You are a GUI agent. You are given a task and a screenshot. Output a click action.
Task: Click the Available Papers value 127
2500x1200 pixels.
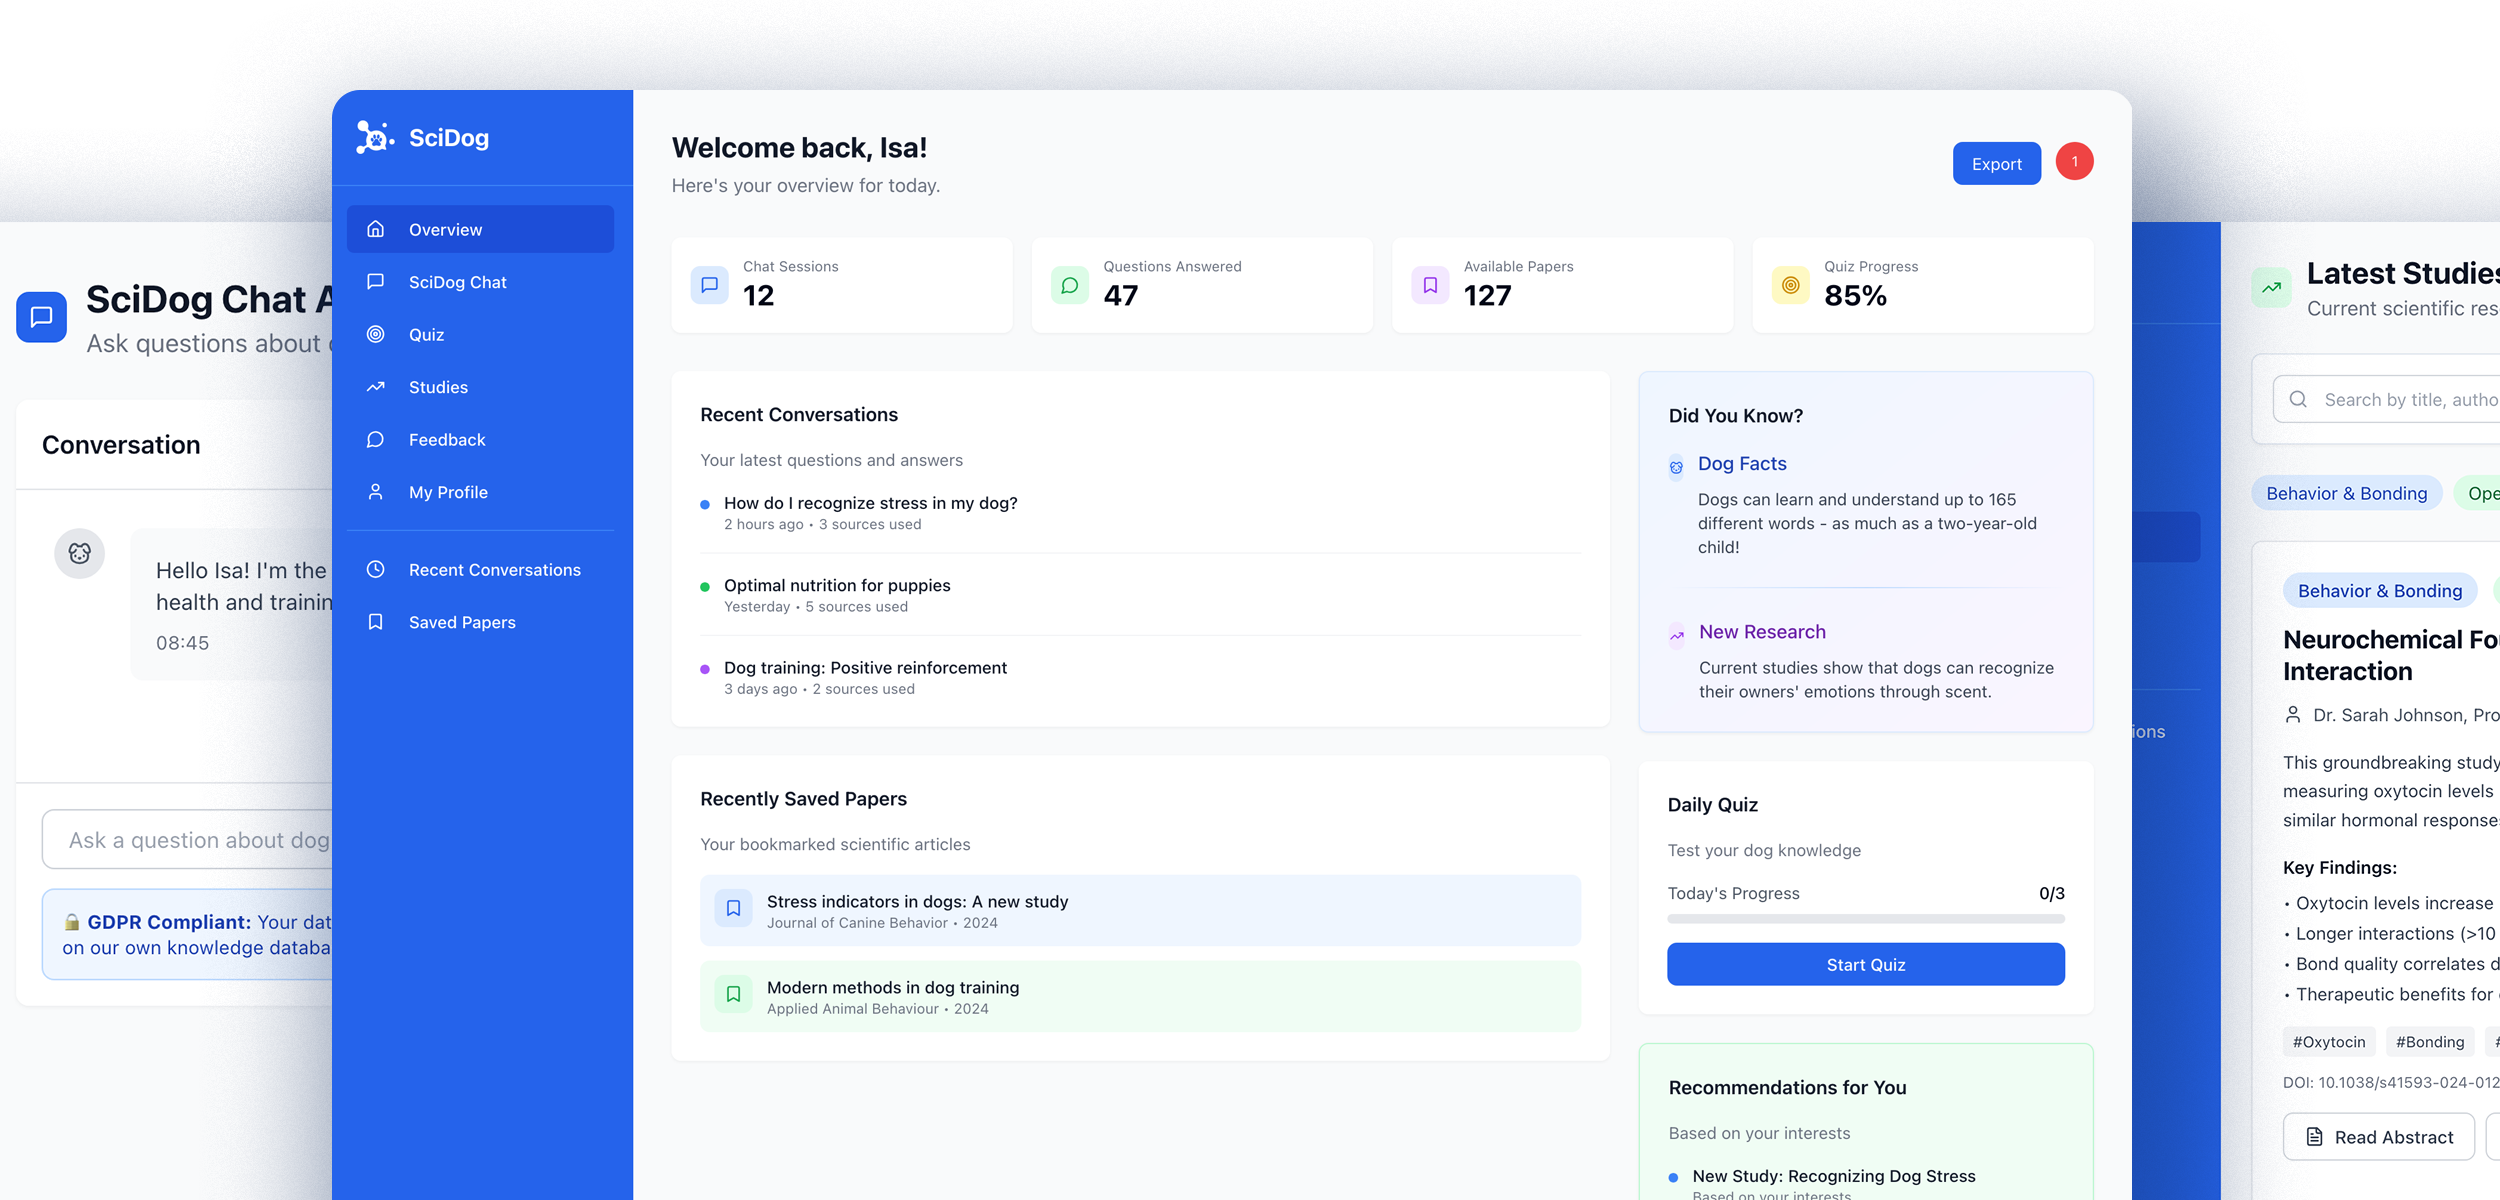[x=1487, y=296]
